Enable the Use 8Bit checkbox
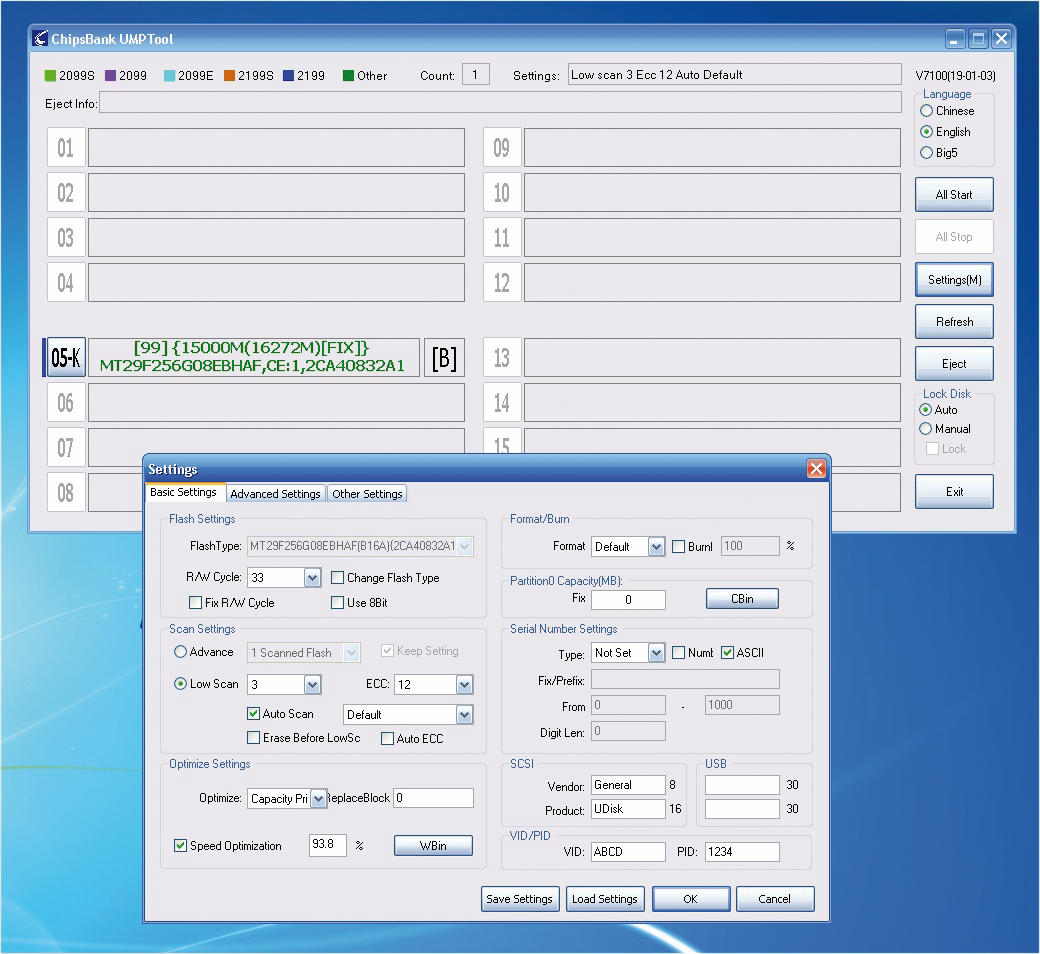Viewport: 1040px width, 954px height. pyautogui.click(x=338, y=603)
